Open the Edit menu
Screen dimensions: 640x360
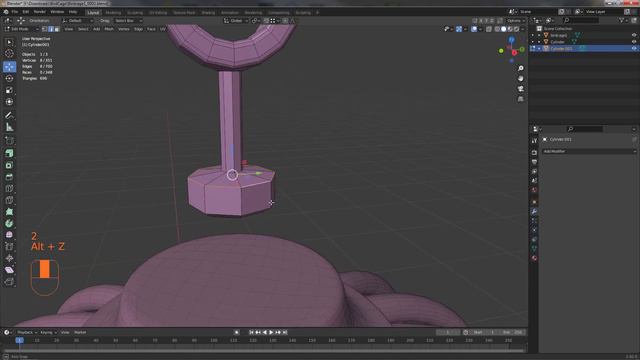[x=26, y=12]
